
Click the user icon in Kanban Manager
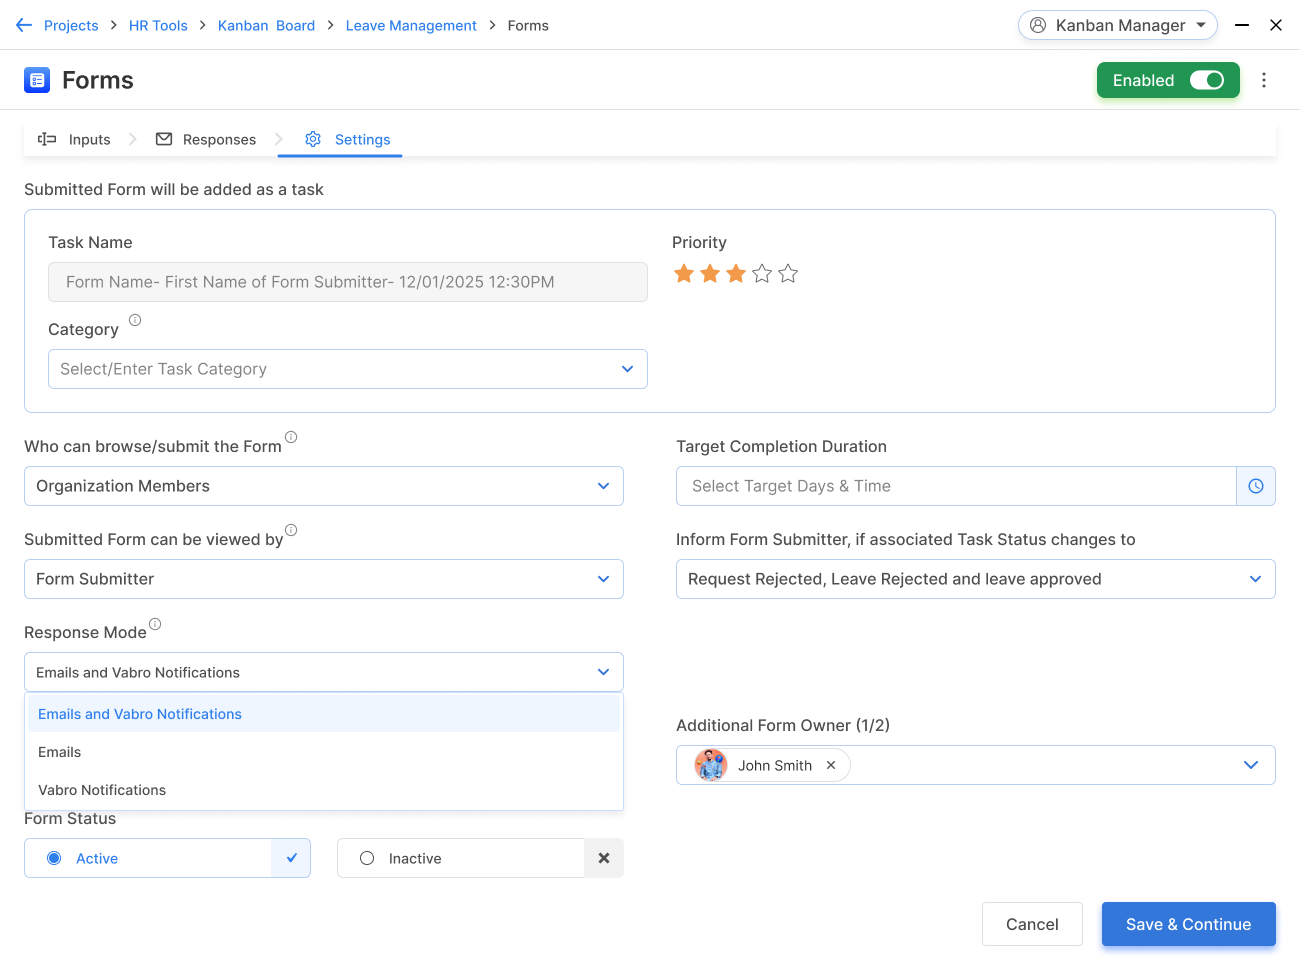click(1038, 25)
